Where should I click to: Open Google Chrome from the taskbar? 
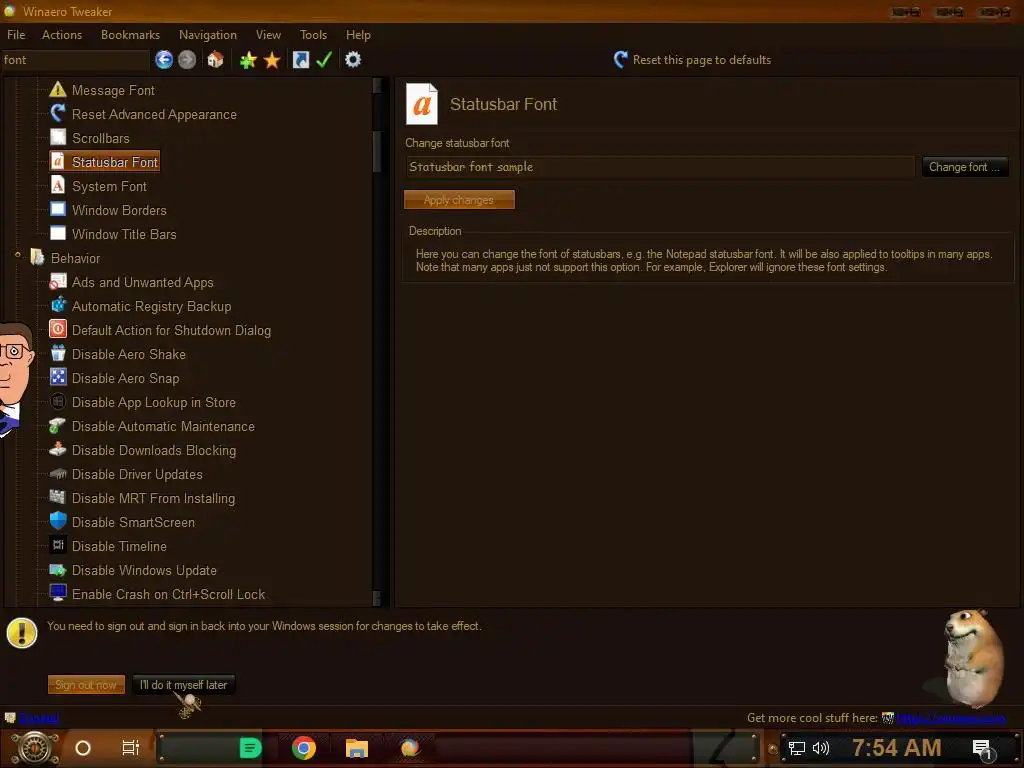[x=304, y=748]
